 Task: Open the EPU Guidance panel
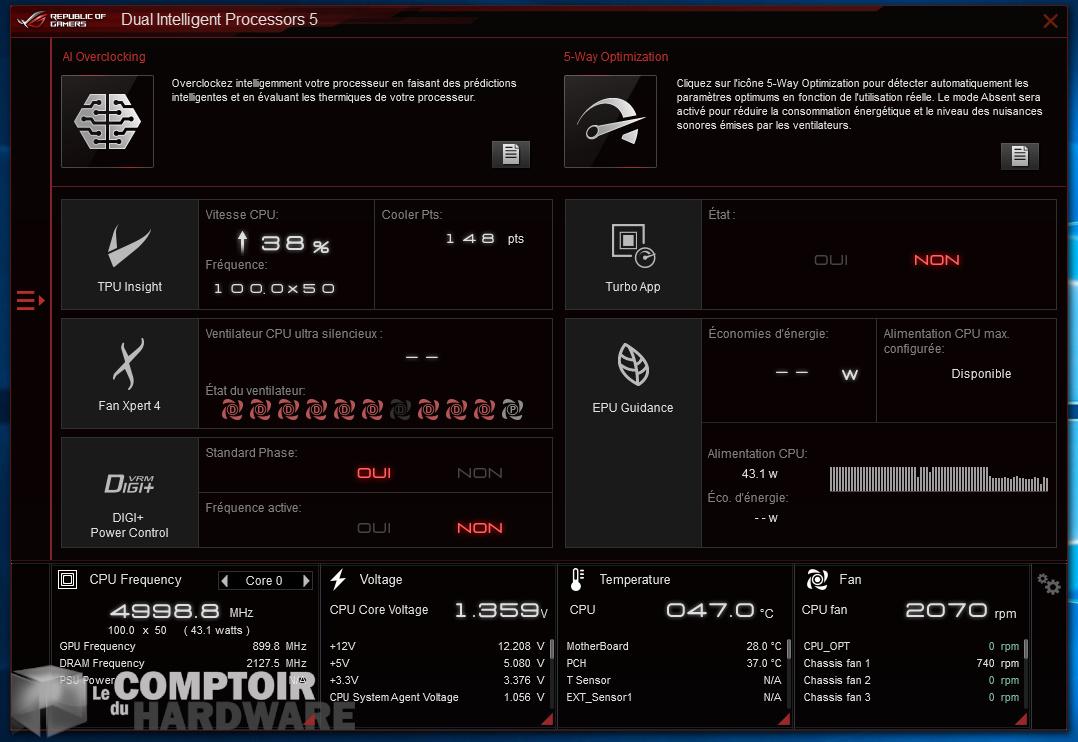point(633,375)
